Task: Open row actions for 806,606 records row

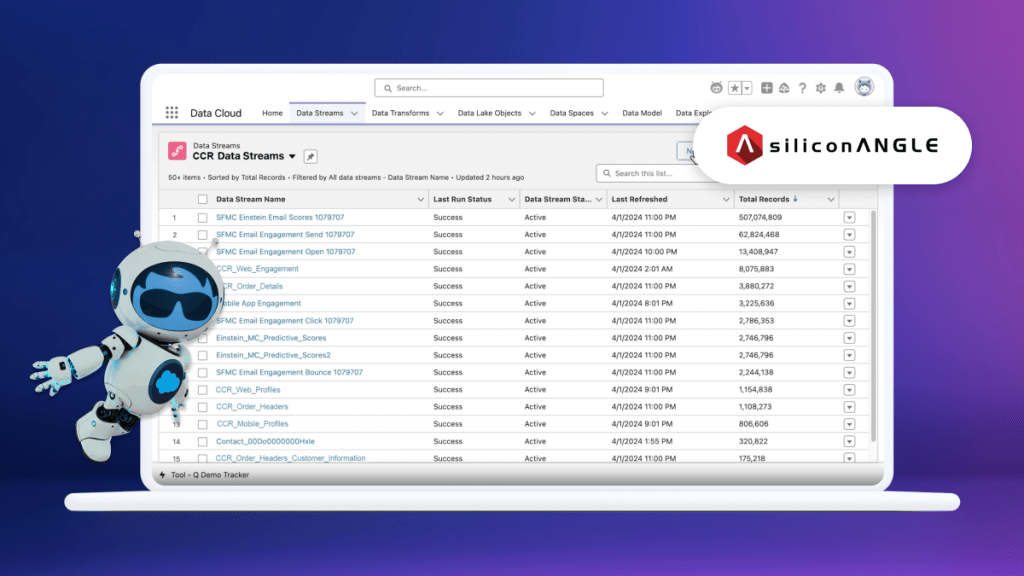Action: (x=849, y=424)
